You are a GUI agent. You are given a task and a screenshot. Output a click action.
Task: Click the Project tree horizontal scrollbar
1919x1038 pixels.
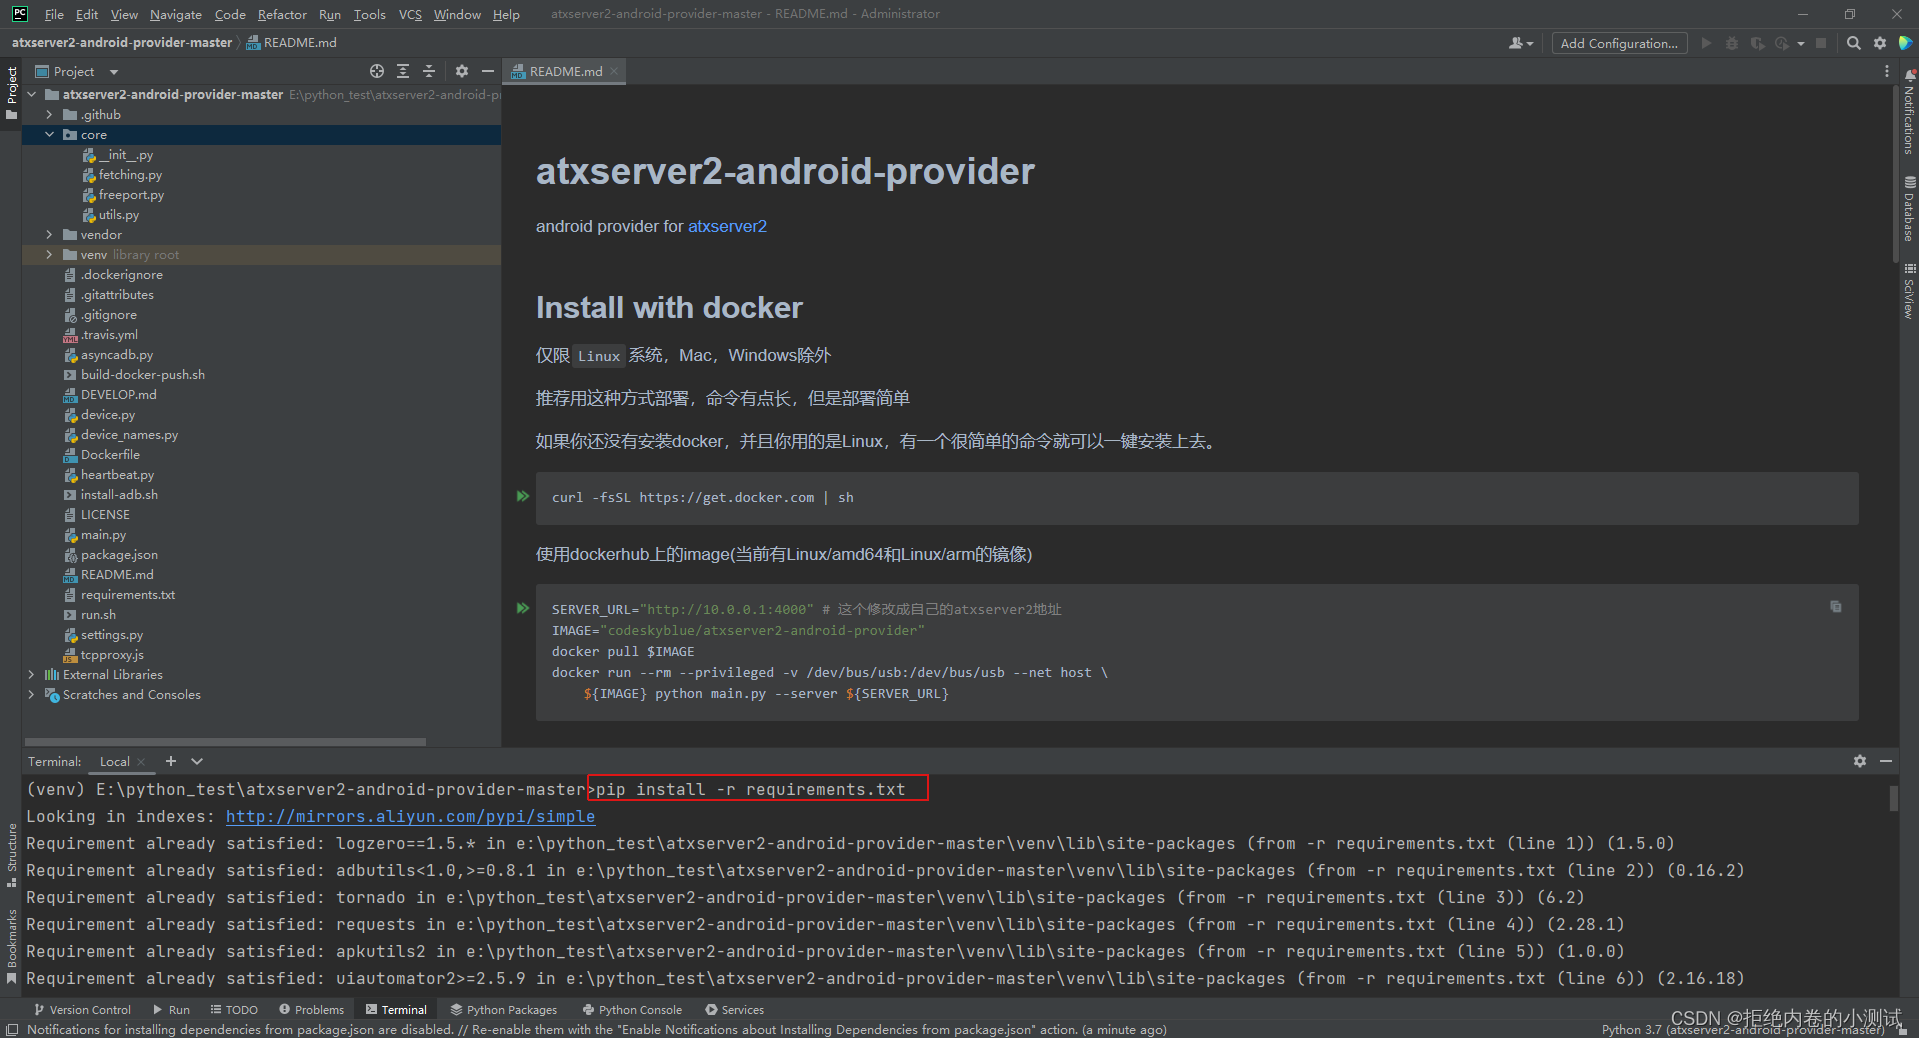[226, 741]
